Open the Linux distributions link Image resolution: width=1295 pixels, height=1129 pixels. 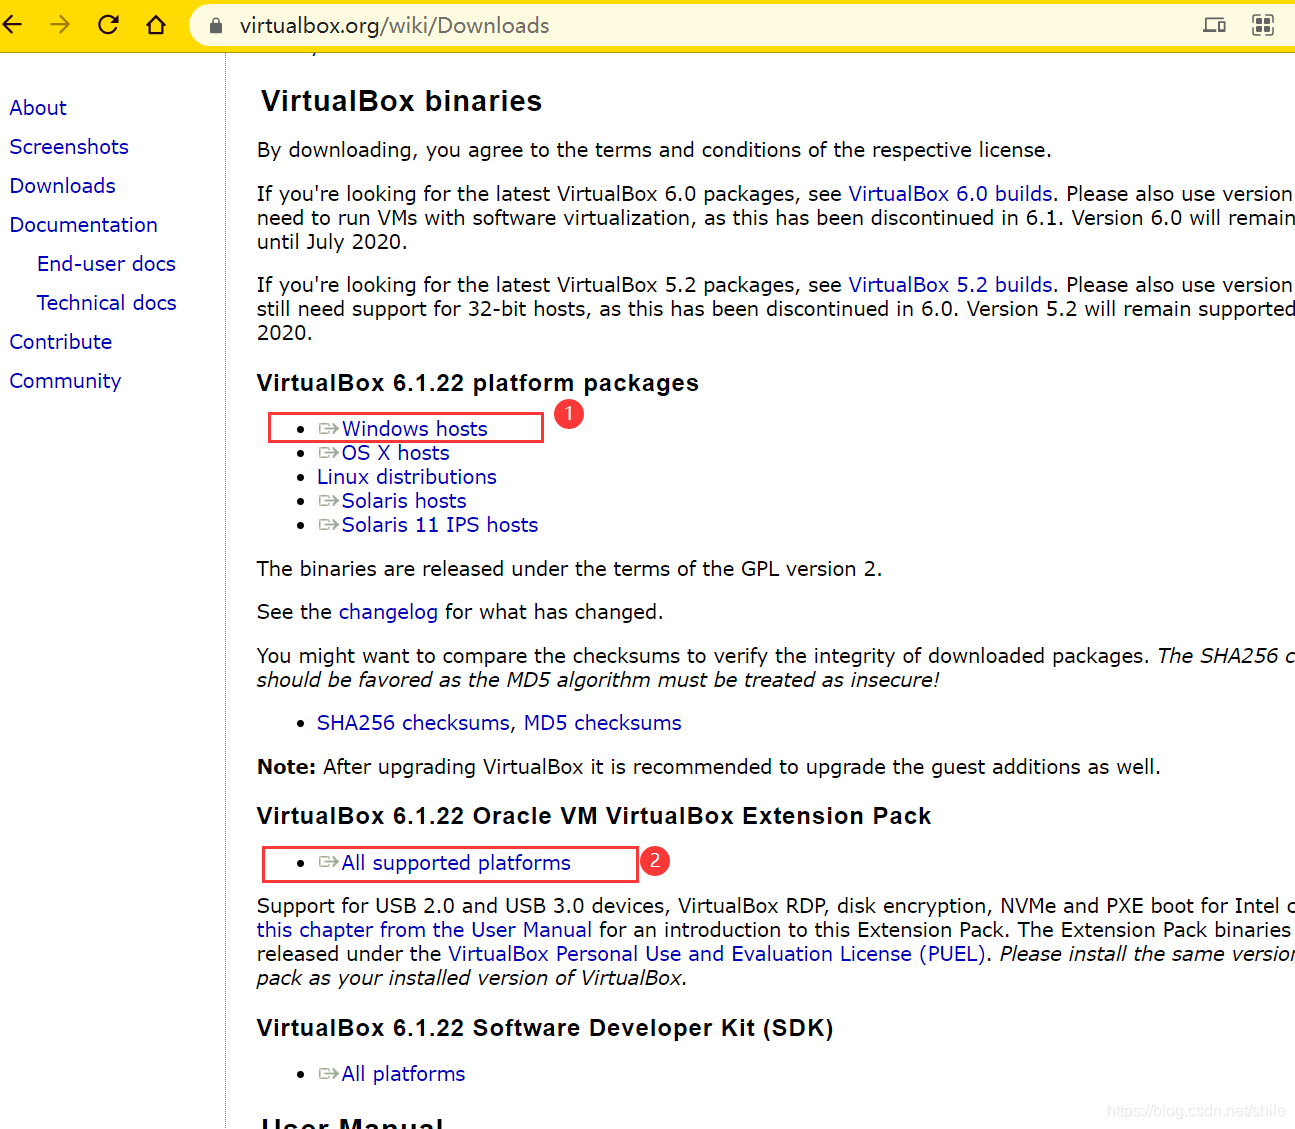click(406, 477)
